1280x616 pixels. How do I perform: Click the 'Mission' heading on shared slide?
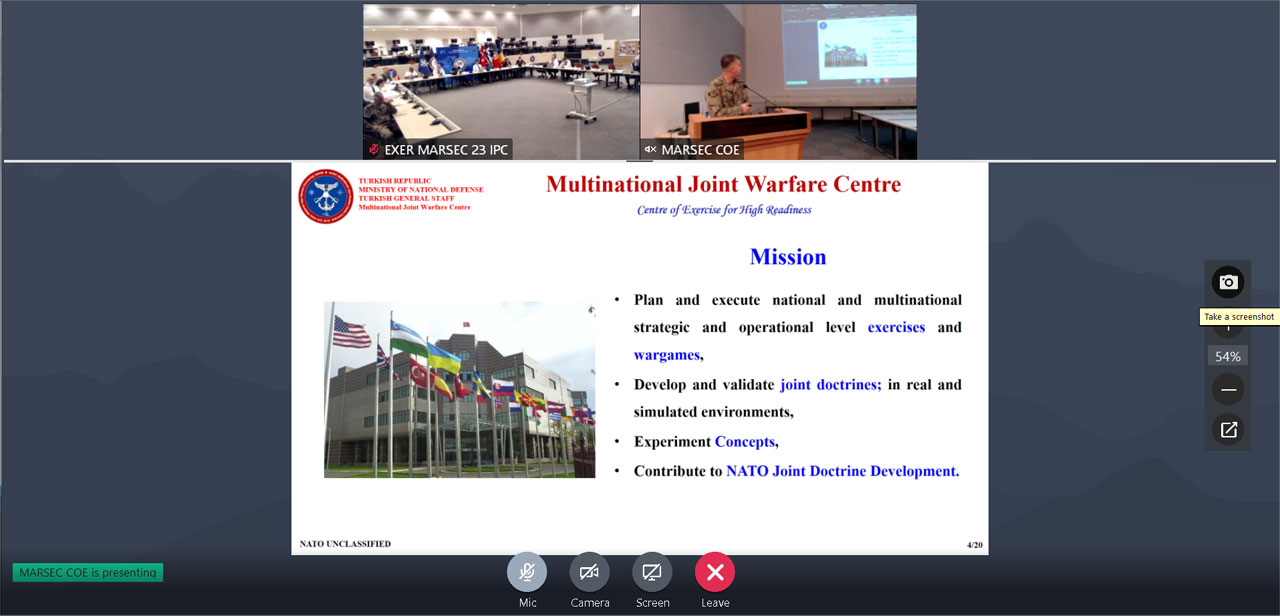[788, 257]
